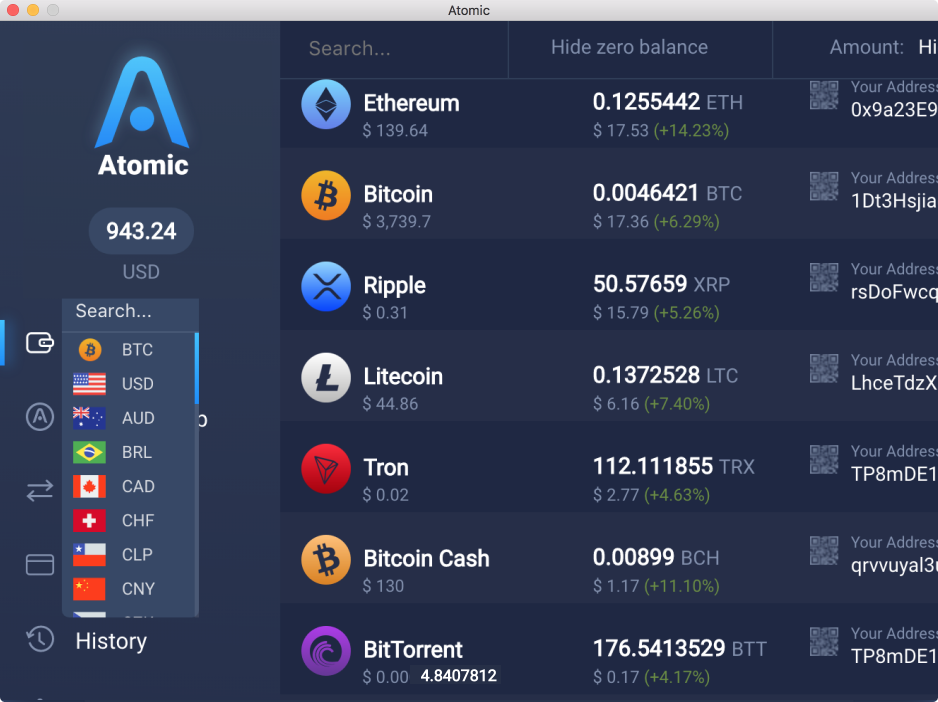Click the 176.5413529 BTT balance
938x702 pixels.
pyautogui.click(x=680, y=648)
